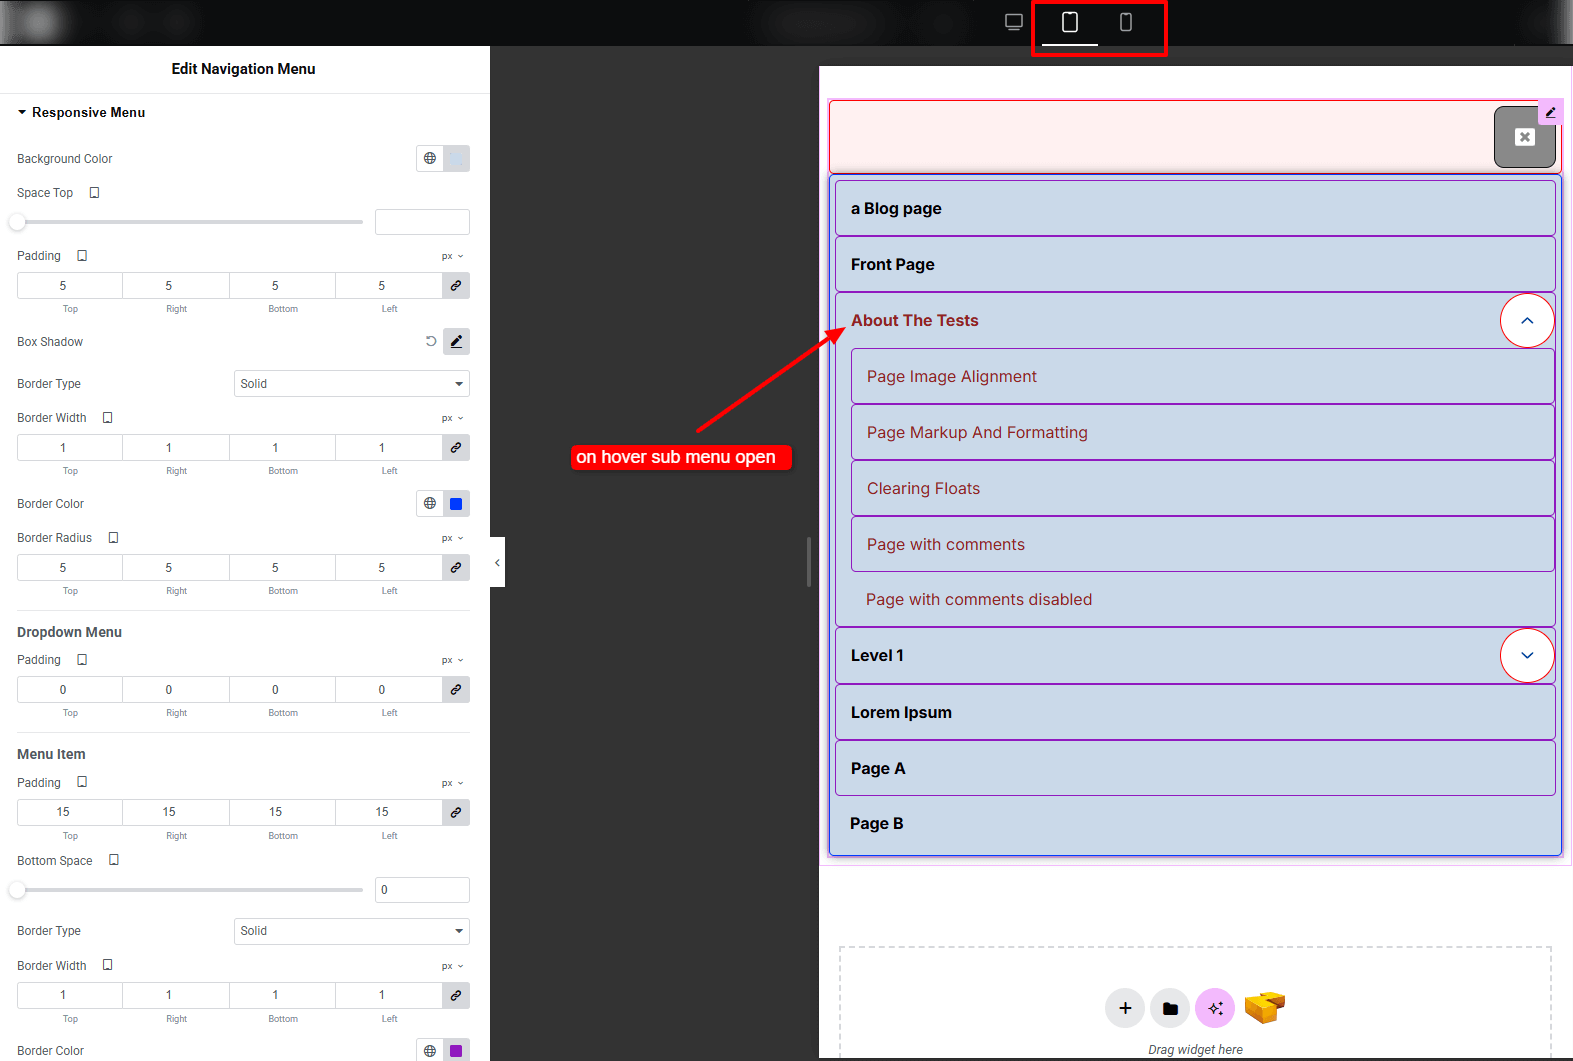Unlink Border Radius values
This screenshot has height=1061, width=1573.
pyautogui.click(x=456, y=568)
